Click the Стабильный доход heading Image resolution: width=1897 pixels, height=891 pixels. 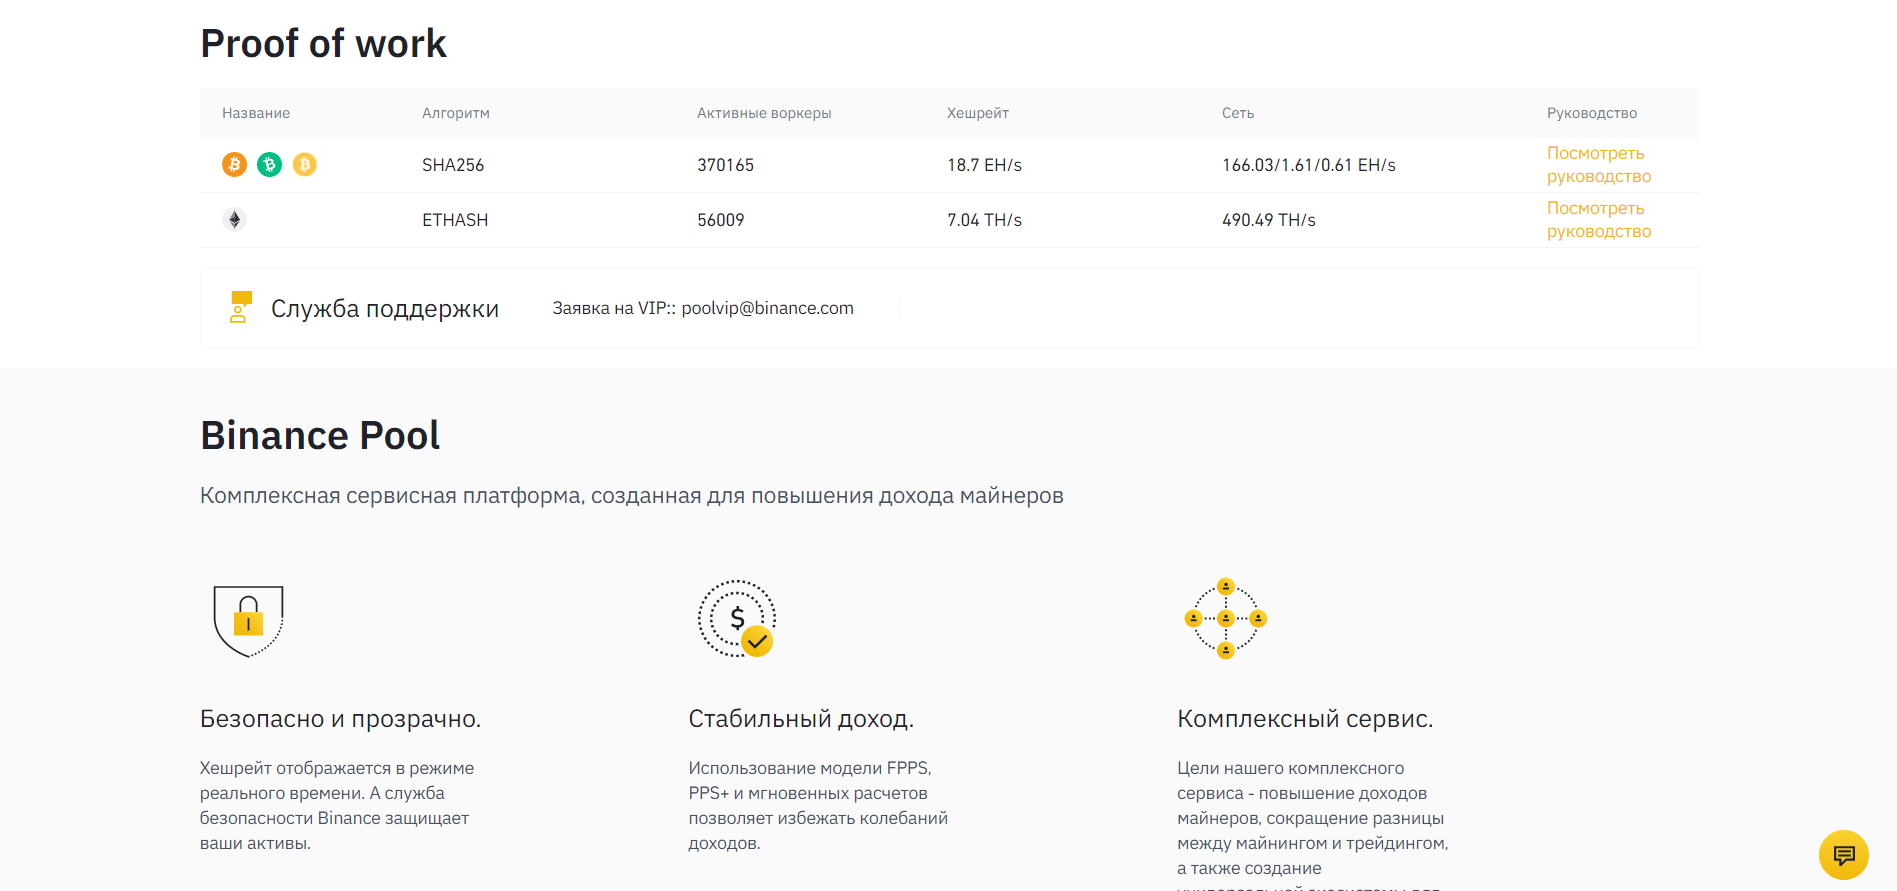coord(801,718)
